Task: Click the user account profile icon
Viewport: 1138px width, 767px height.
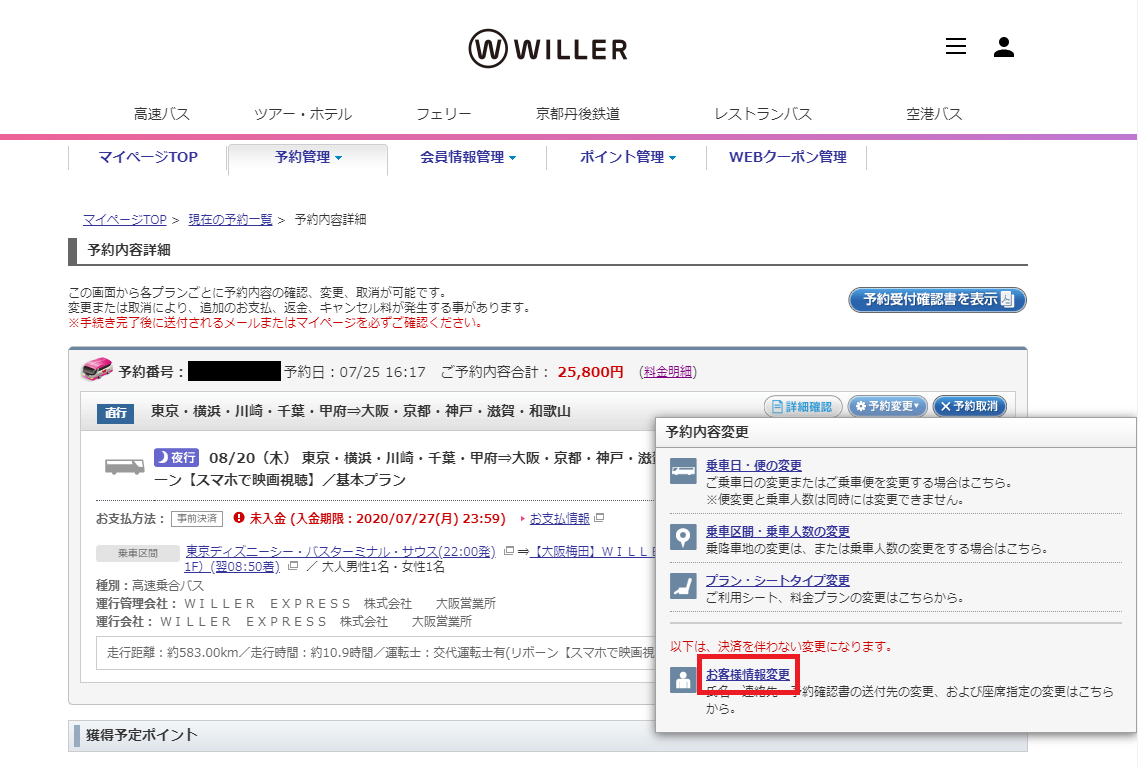Action: [1004, 47]
